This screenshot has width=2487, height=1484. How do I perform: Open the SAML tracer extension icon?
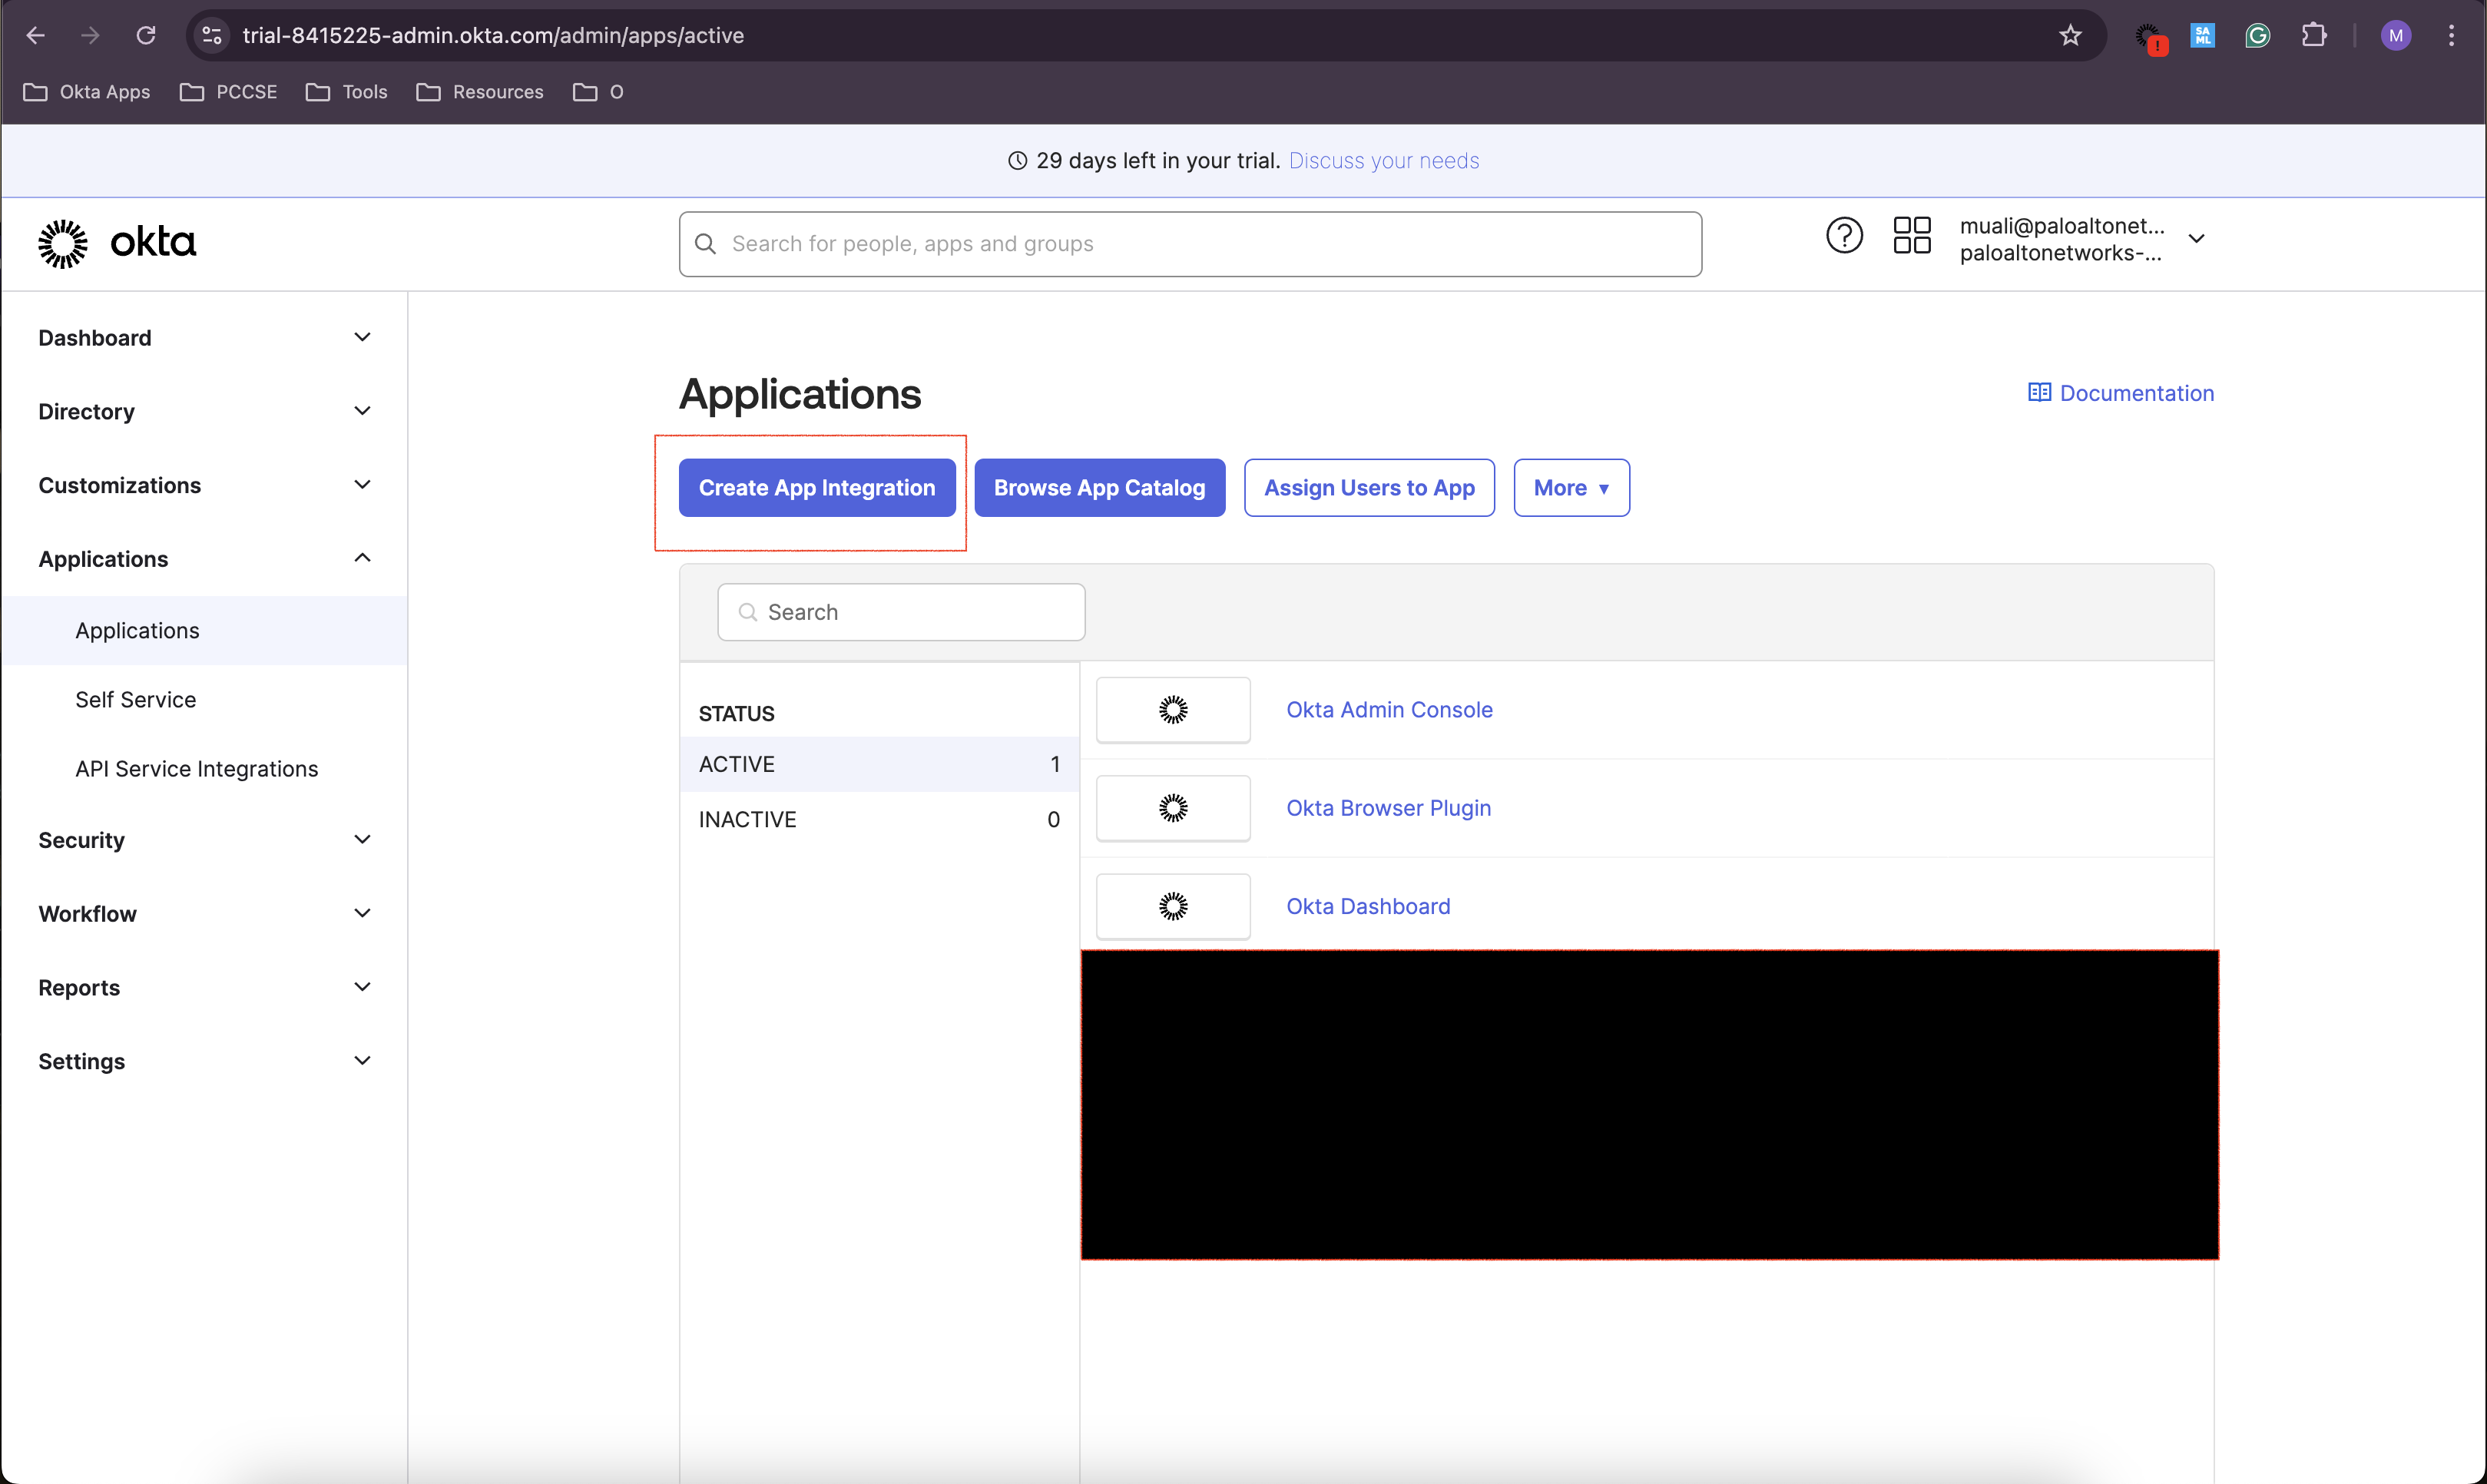point(2201,36)
